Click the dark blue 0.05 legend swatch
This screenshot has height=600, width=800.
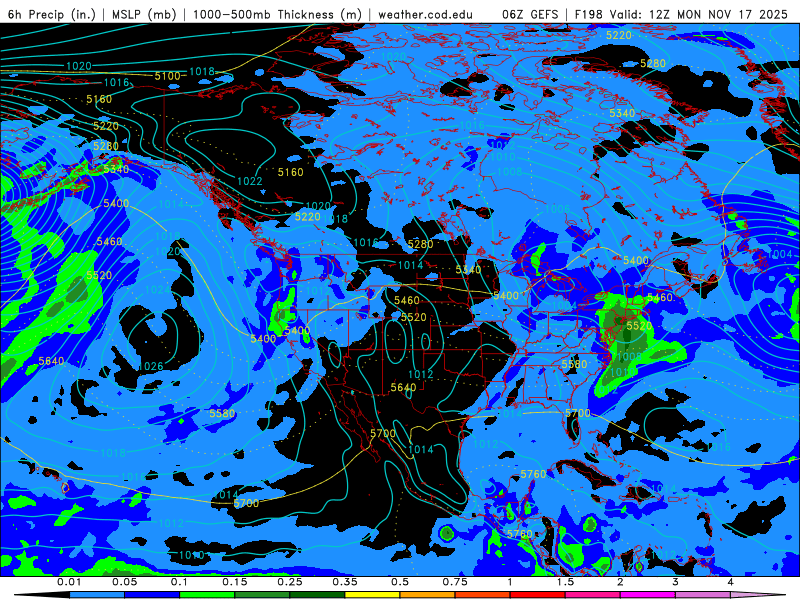click(152, 595)
